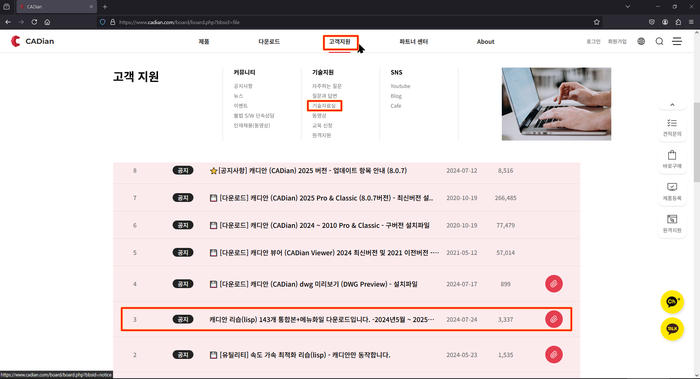Open 자주하는 질문 link
The height and width of the screenshot is (379, 700).
(x=326, y=86)
